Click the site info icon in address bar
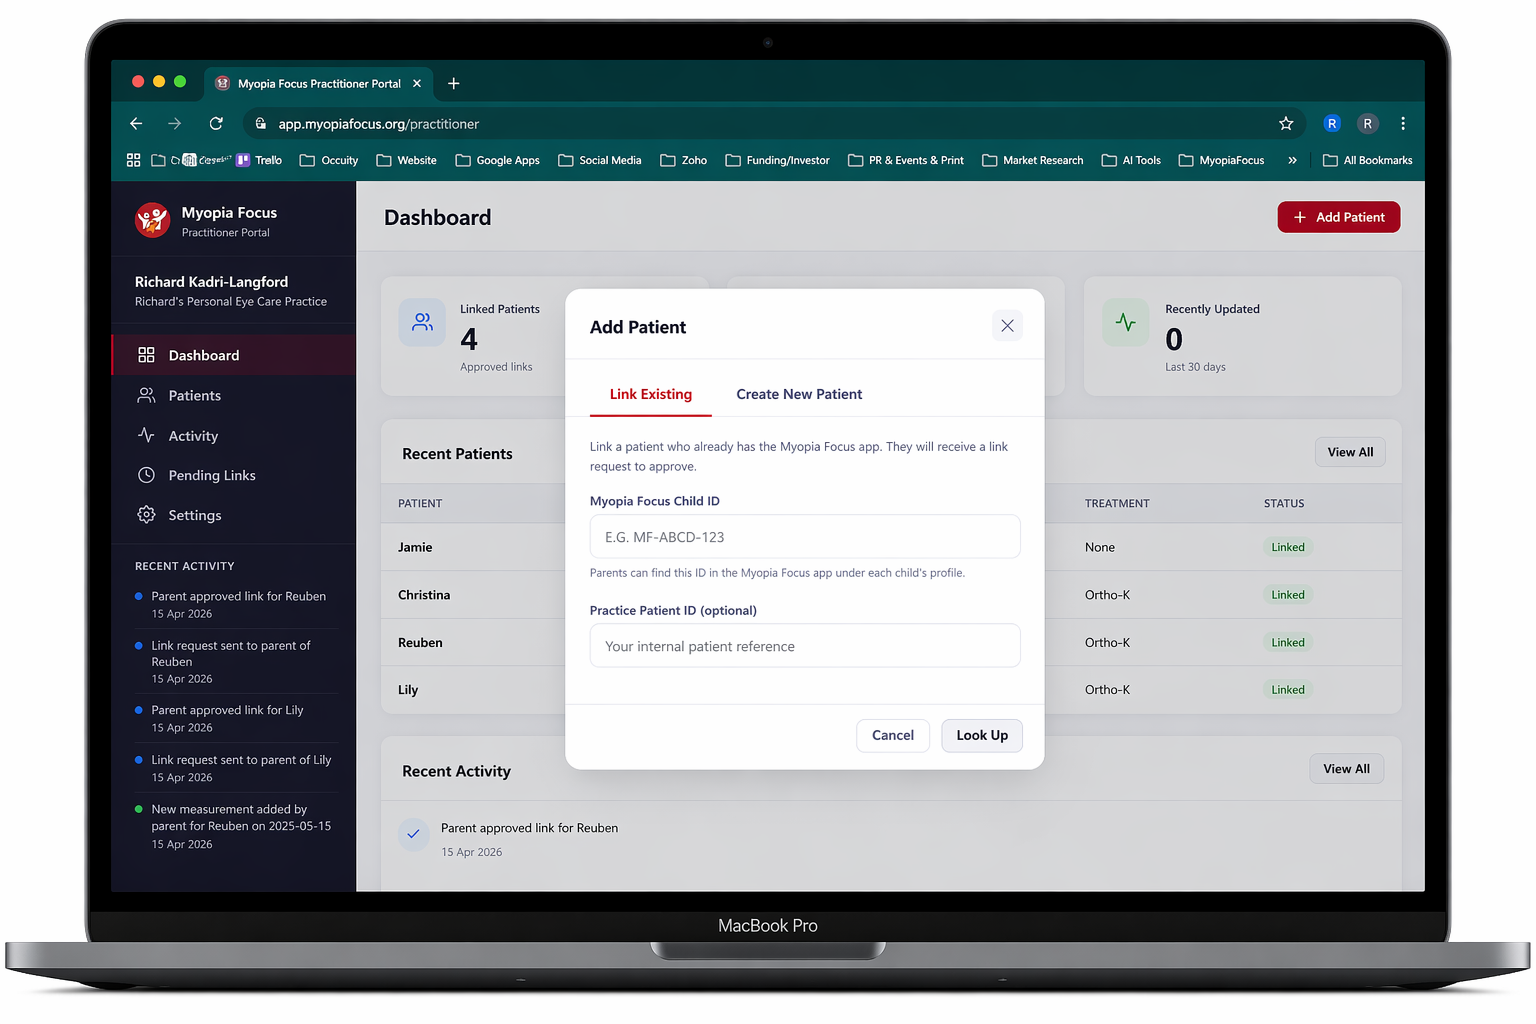This screenshot has height=1024, width=1536. tap(261, 124)
